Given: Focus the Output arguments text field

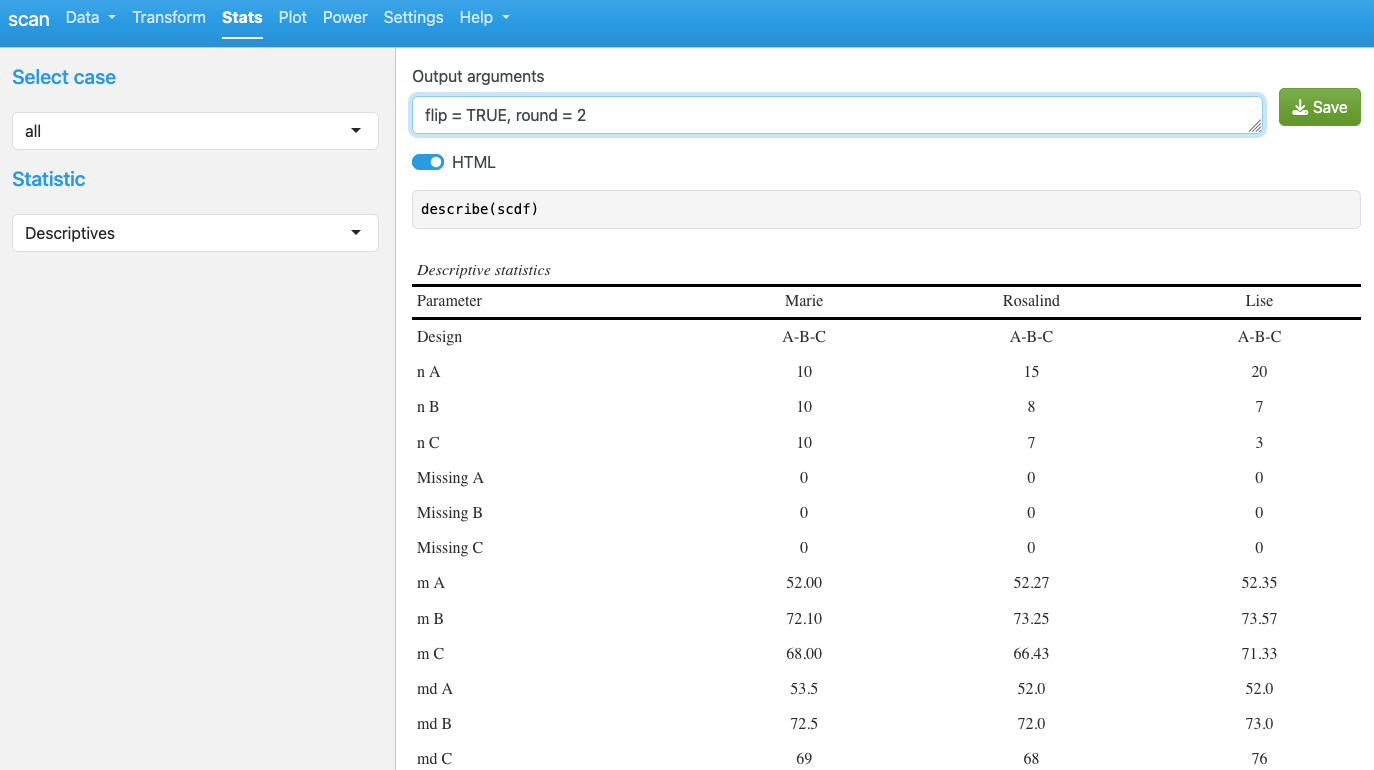Looking at the screenshot, I should tap(835, 115).
